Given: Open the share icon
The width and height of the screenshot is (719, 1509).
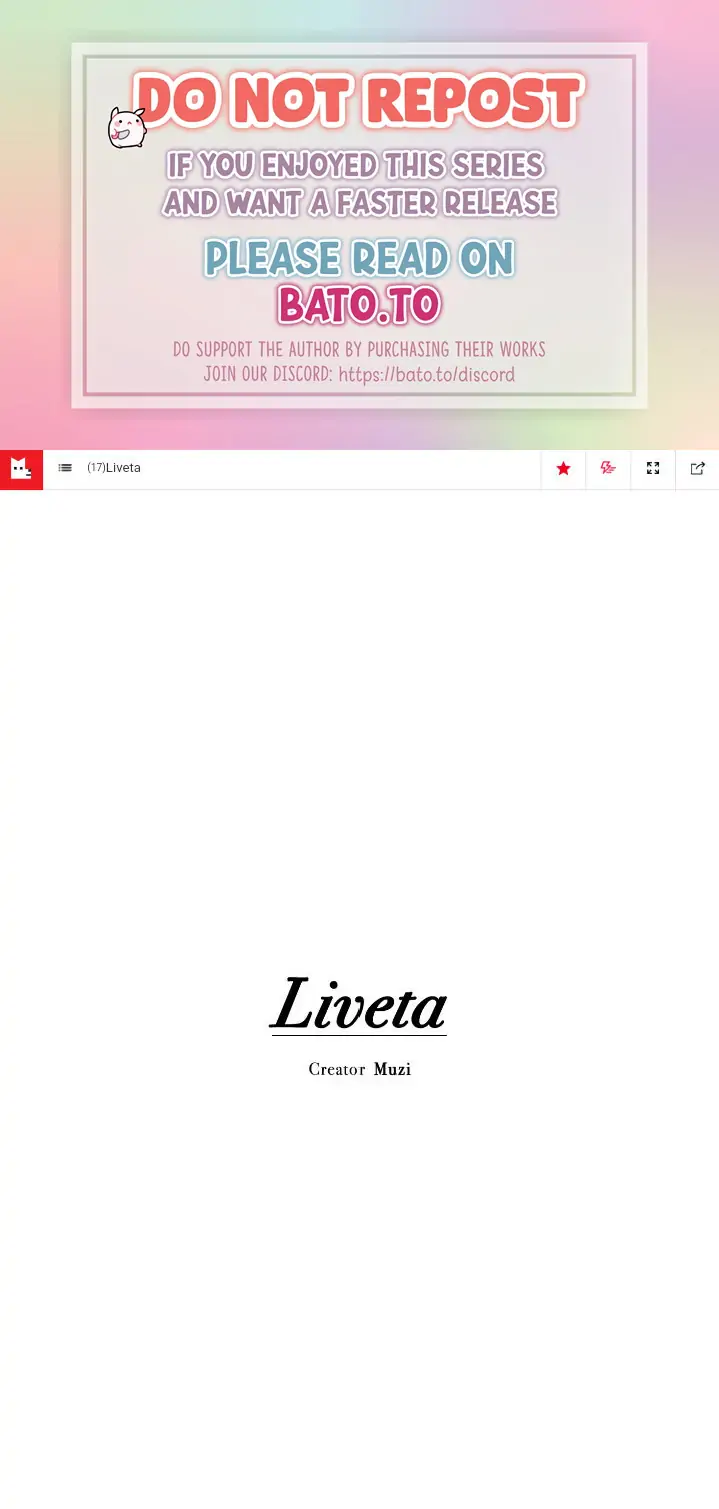Looking at the screenshot, I should tap(698, 468).
